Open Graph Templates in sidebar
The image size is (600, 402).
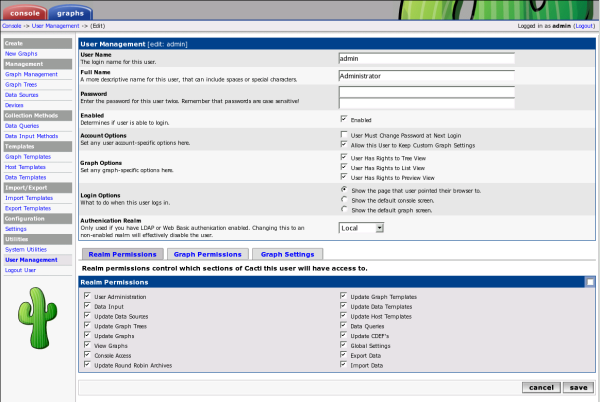click(x=28, y=157)
